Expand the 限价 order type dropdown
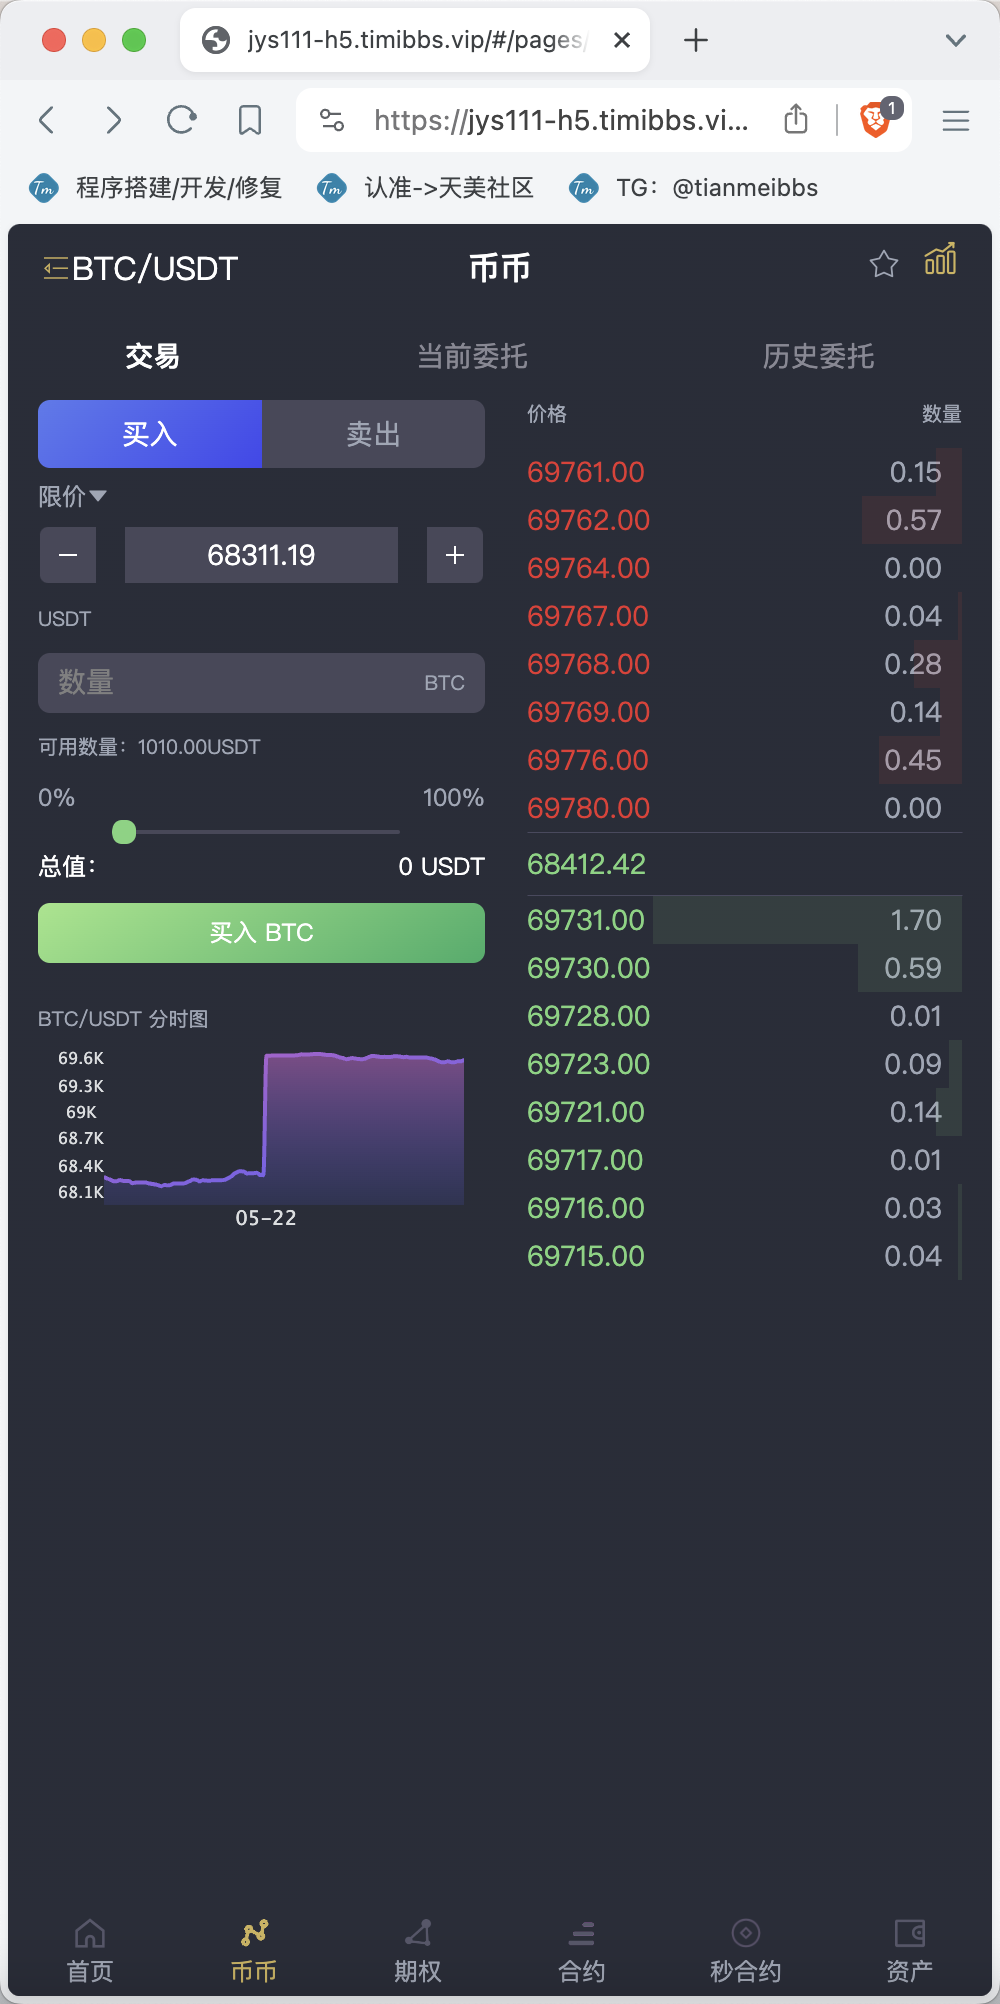The height and width of the screenshot is (2004, 1000). click(x=72, y=496)
